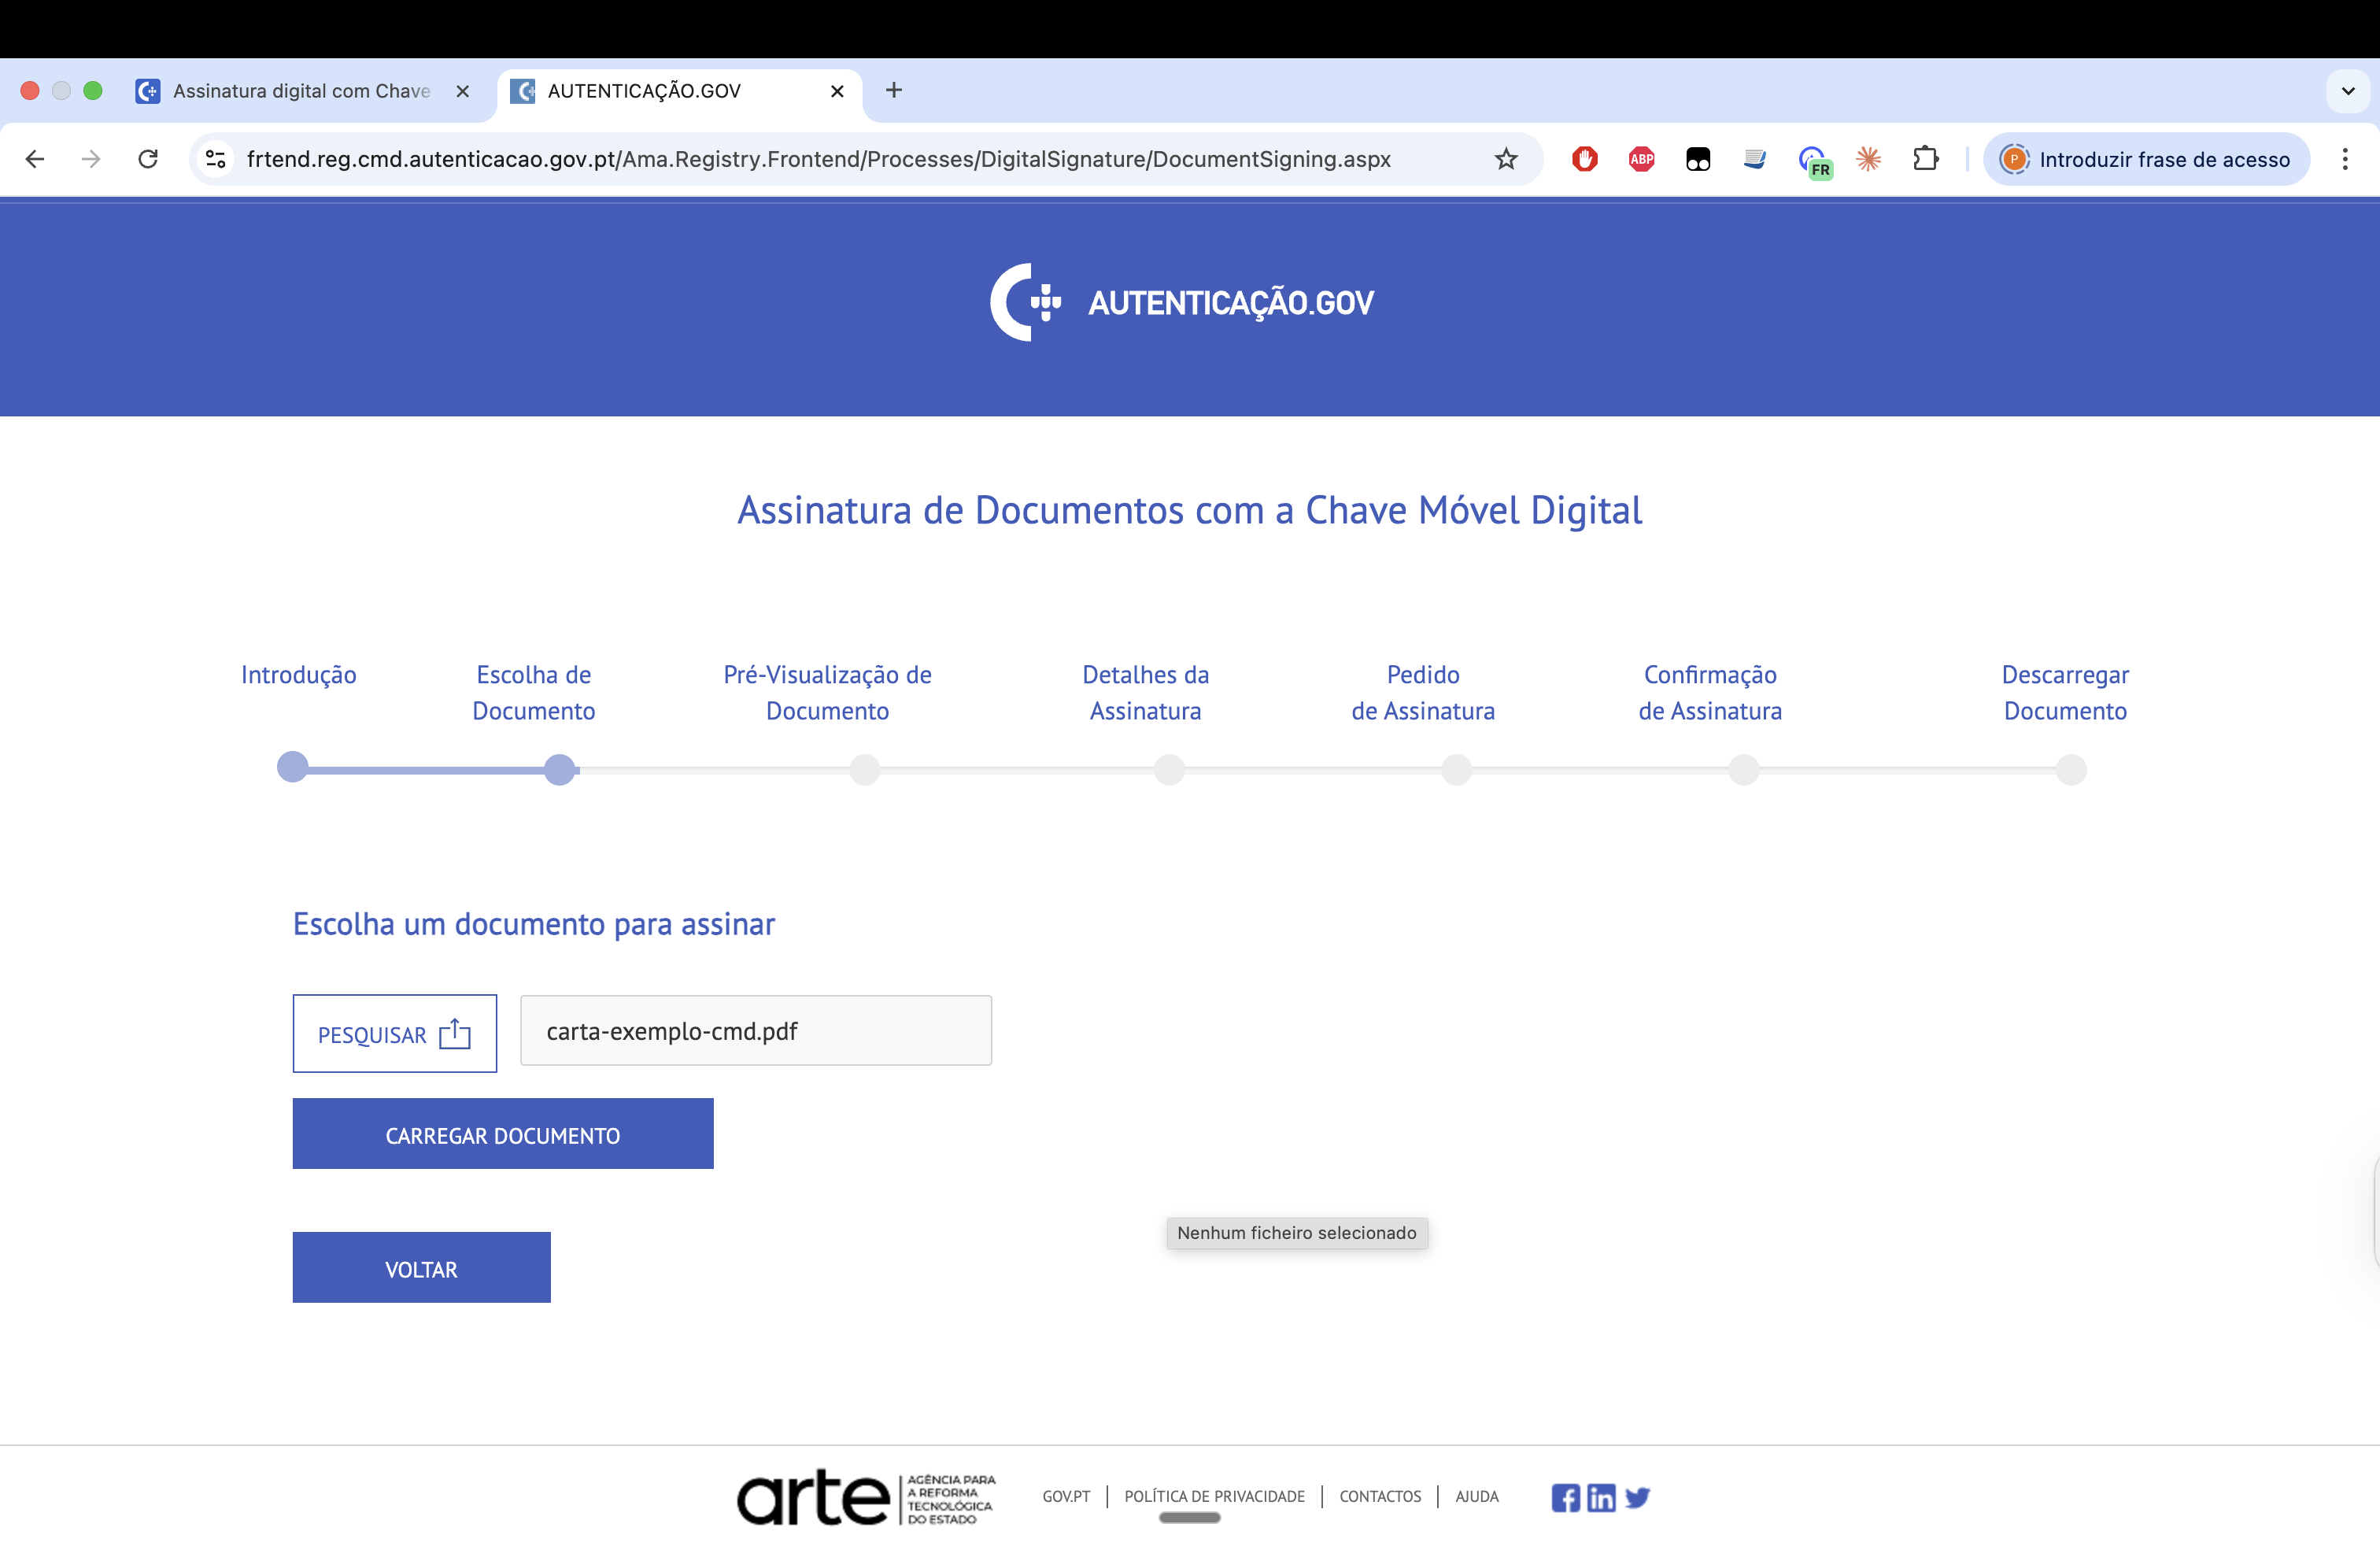Select the Pré-Visualização de Documento step circle
This screenshot has width=2380, height=1546.
coord(865,769)
